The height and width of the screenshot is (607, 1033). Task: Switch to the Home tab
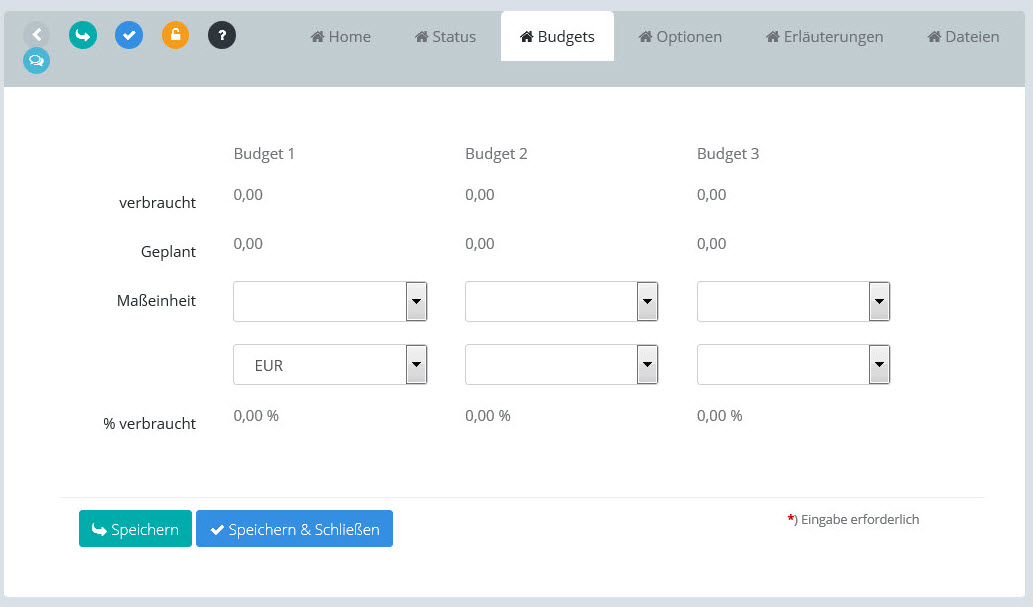(341, 37)
